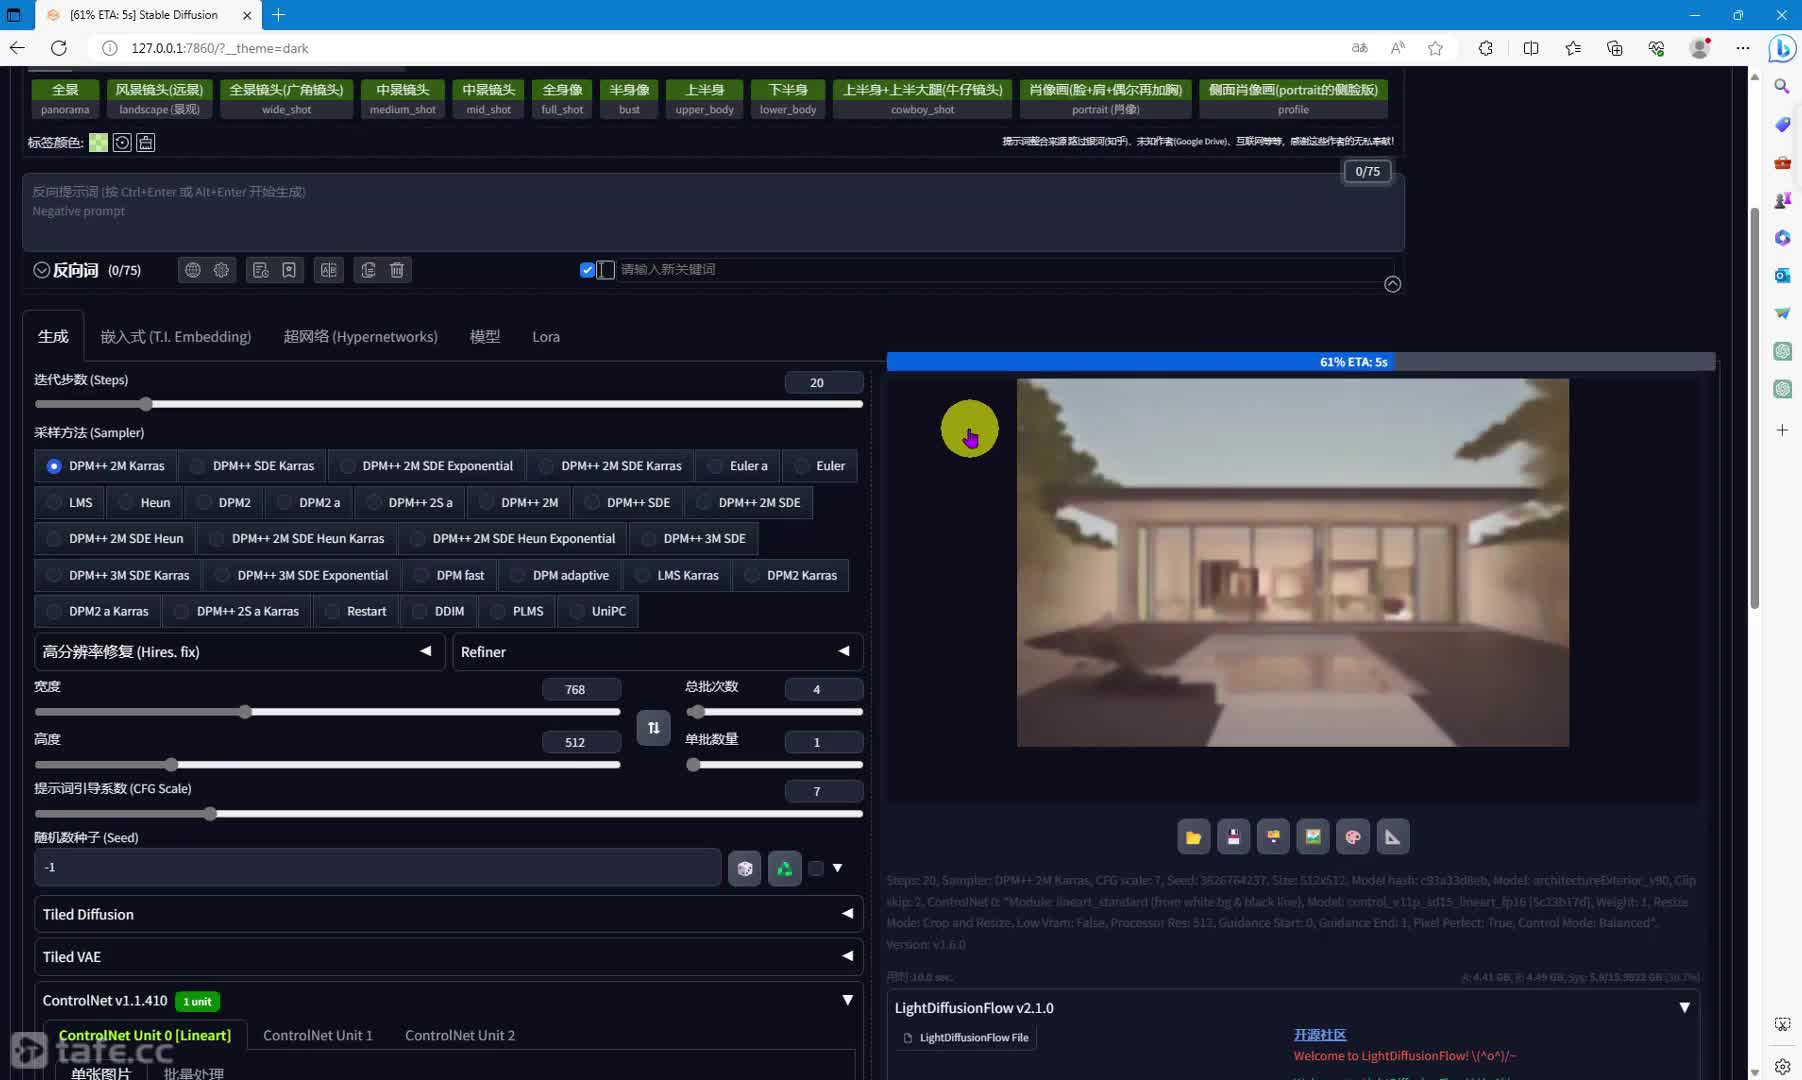Switch to ControlNet Unit 2 tab
Screen dimensions: 1802x1080
click(x=460, y=1035)
